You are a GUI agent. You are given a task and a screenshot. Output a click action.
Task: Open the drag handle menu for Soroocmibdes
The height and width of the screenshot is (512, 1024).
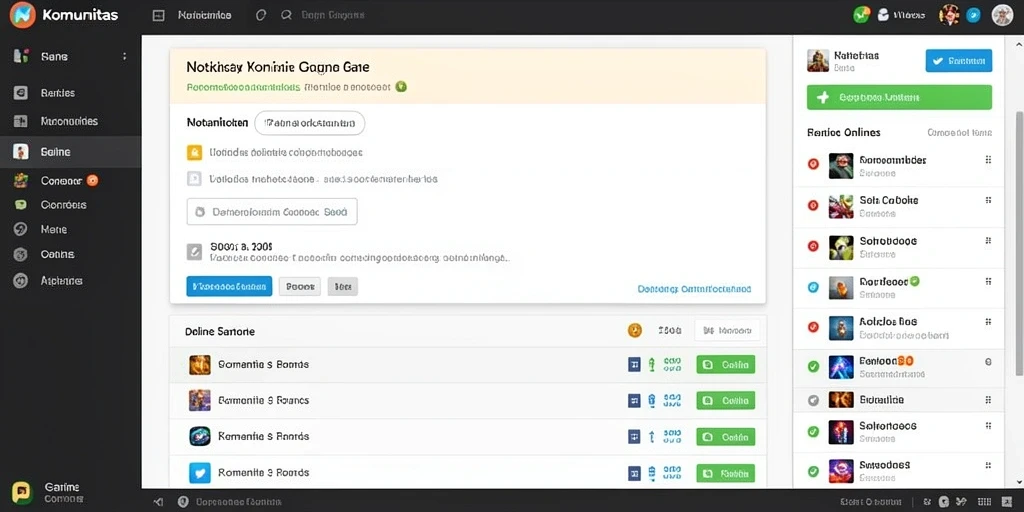tap(988, 160)
